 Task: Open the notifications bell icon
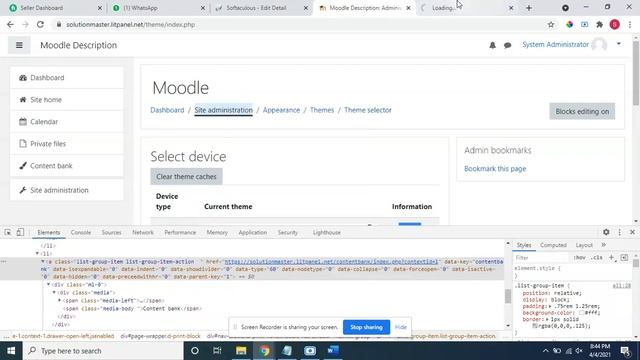pyautogui.click(x=492, y=45)
